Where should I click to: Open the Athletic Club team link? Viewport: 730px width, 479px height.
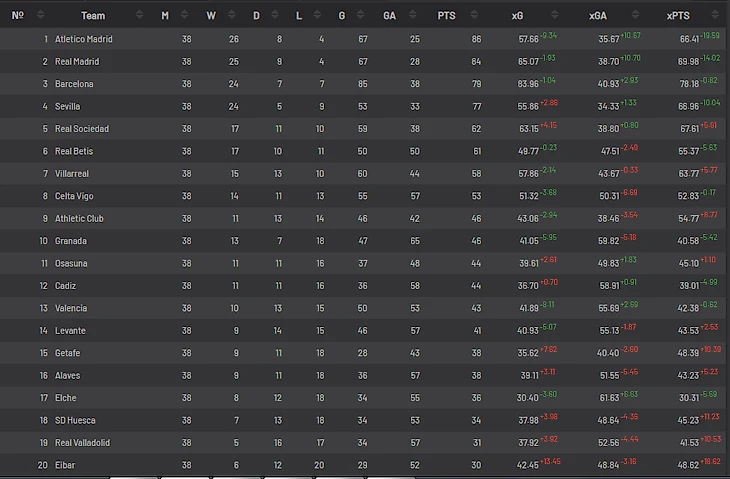(x=79, y=218)
